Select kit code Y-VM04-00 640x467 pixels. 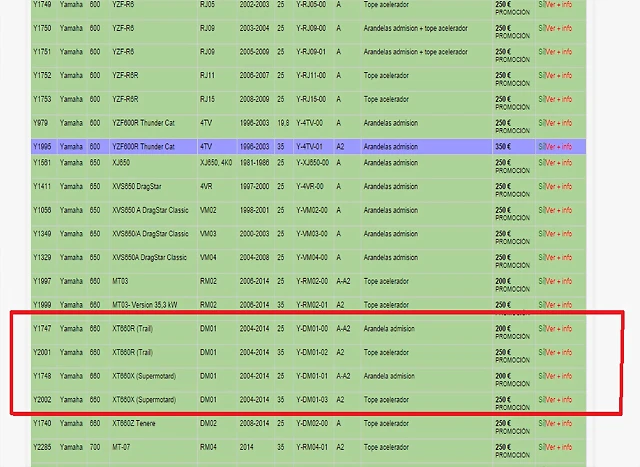pyautogui.click(x=312, y=258)
